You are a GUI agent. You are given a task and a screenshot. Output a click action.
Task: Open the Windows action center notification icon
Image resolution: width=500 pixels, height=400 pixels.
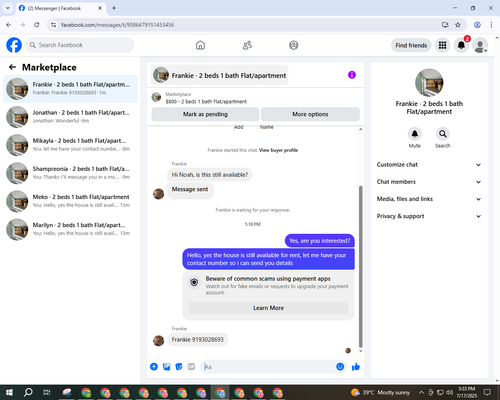[487, 392]
